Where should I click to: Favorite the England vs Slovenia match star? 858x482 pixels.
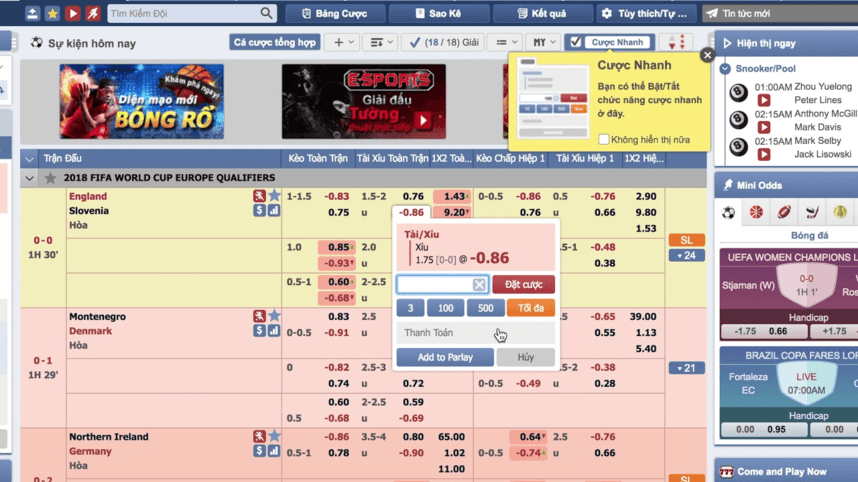274,197
